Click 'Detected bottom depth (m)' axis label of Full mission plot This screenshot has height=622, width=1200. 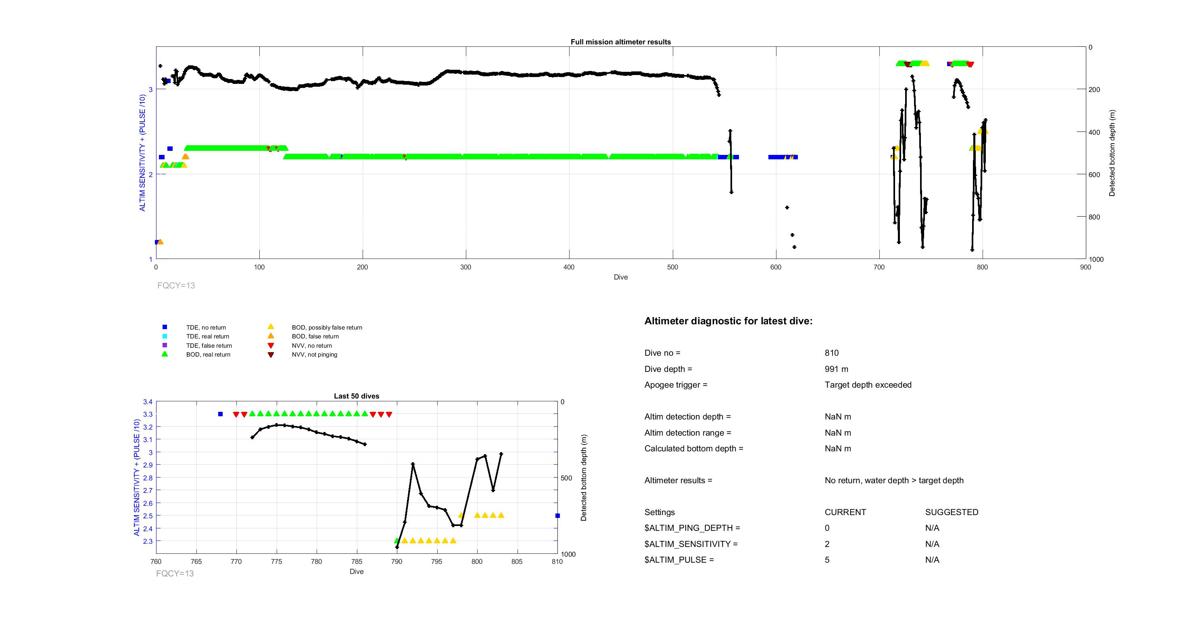(1113, 153)
